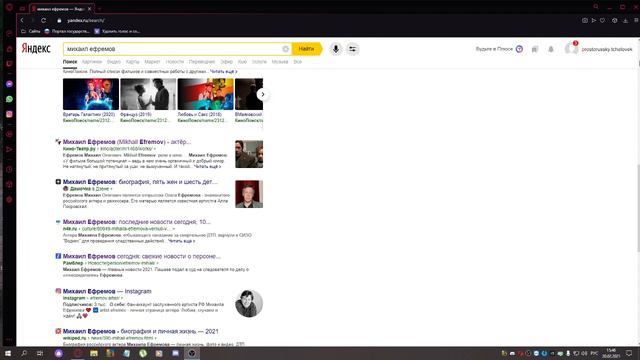Click the browser address bar URL
Image resolution: width=640 pixels, height=360 pixels.
[86, 20]
